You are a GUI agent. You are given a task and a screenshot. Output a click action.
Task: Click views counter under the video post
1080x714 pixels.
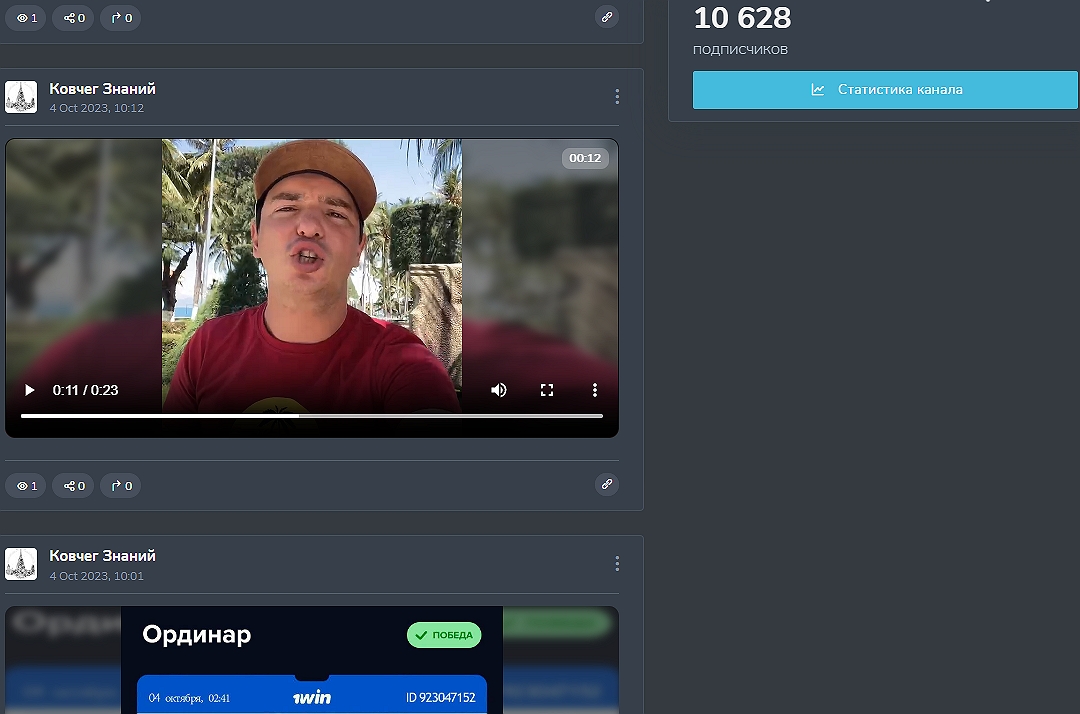click(26, 486)
